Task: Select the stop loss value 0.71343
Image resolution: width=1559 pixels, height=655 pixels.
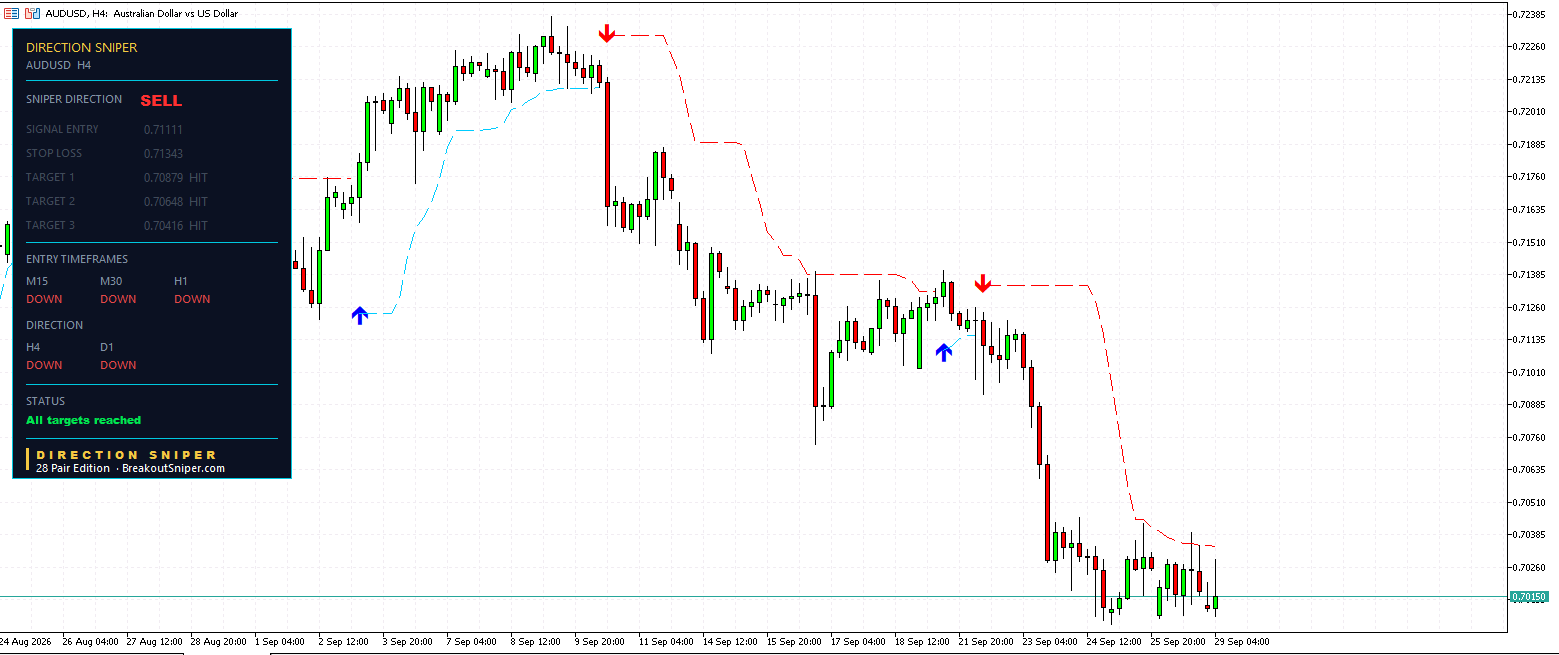Action: tap(163, 153)
